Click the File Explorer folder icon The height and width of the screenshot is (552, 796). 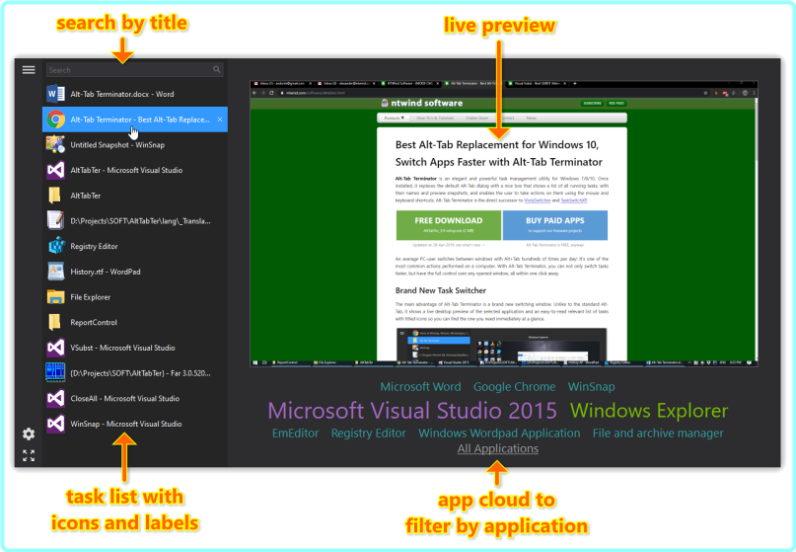click(x=55, y=297)
